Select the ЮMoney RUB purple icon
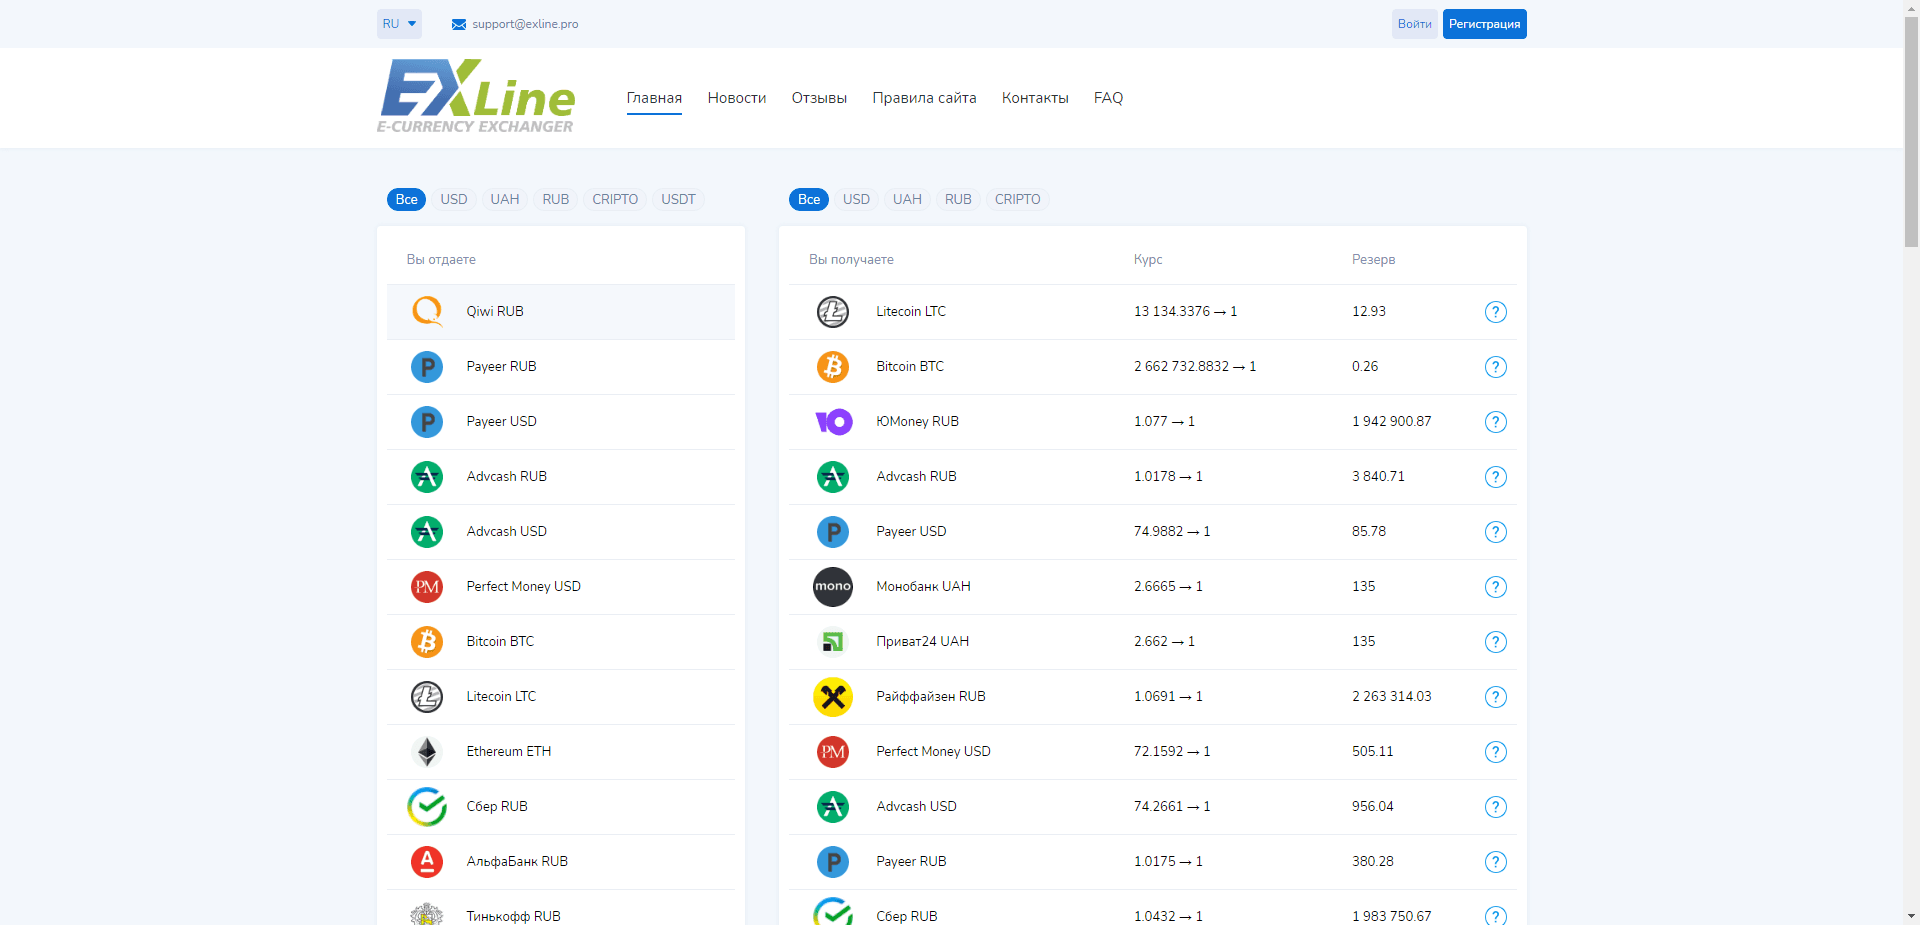 [x=832, y=422]
